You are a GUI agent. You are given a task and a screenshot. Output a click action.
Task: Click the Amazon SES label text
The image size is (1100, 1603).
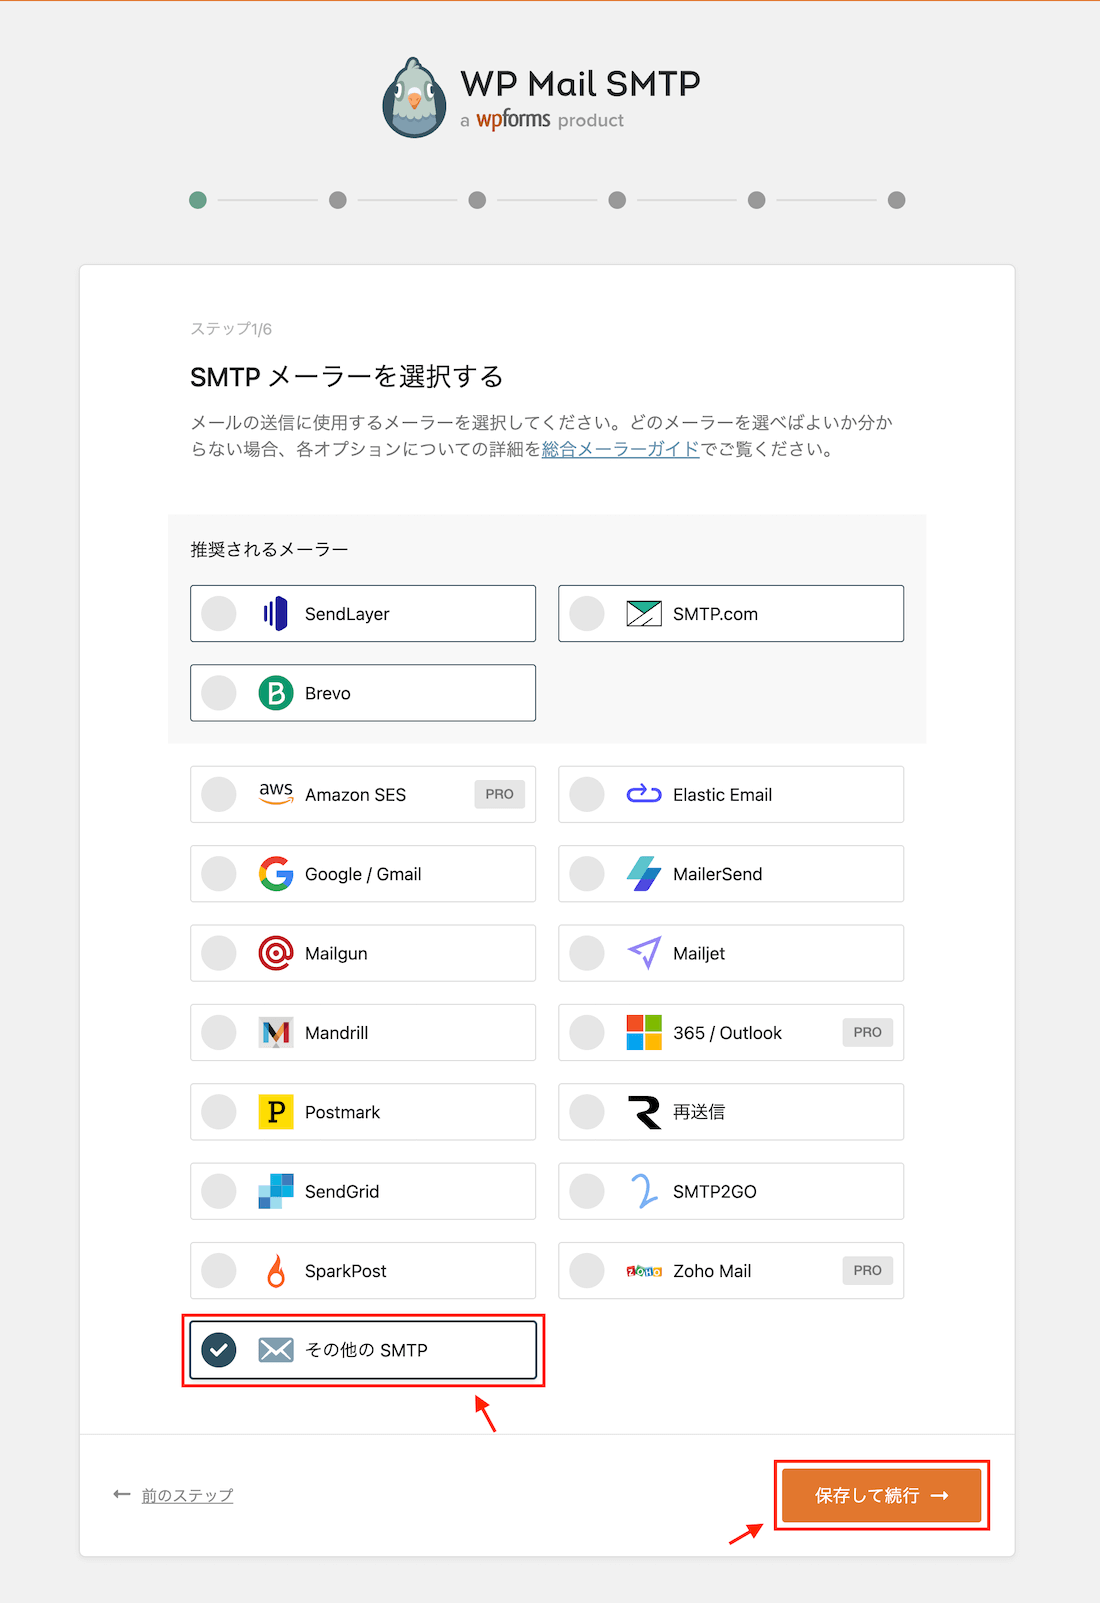click(355, 795)
